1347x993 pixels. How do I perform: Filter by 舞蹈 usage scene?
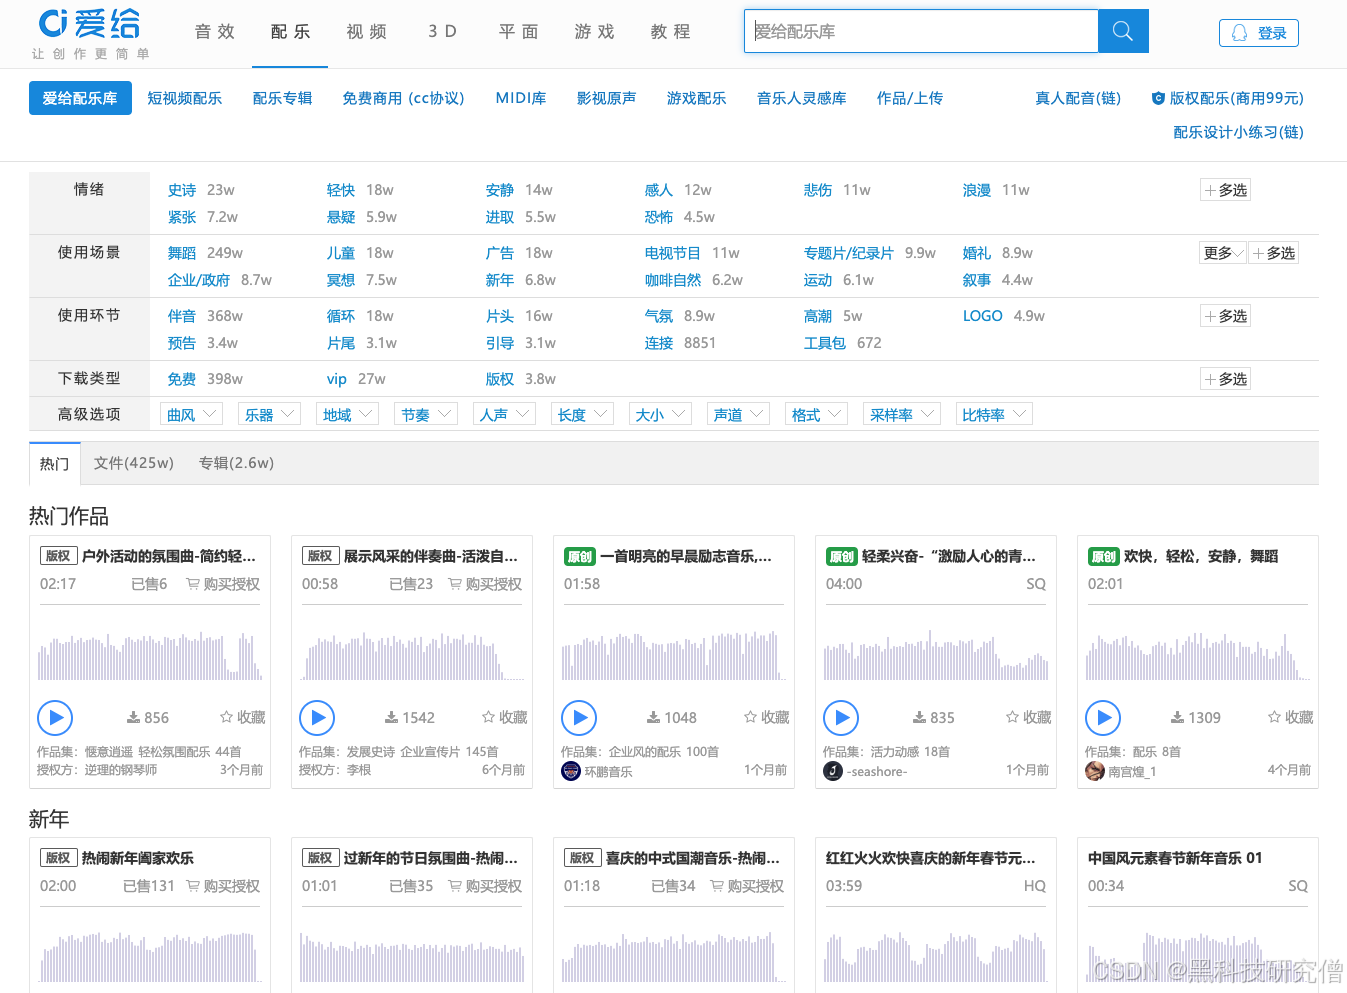[x=182, y=253]
